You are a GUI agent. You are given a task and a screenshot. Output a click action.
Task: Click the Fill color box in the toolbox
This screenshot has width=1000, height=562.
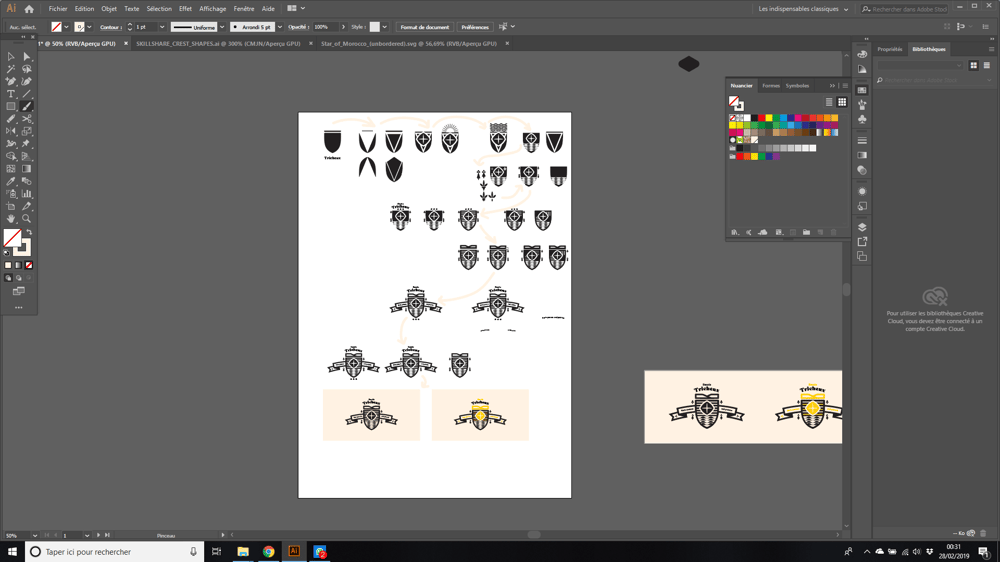[x=12, y=237]
